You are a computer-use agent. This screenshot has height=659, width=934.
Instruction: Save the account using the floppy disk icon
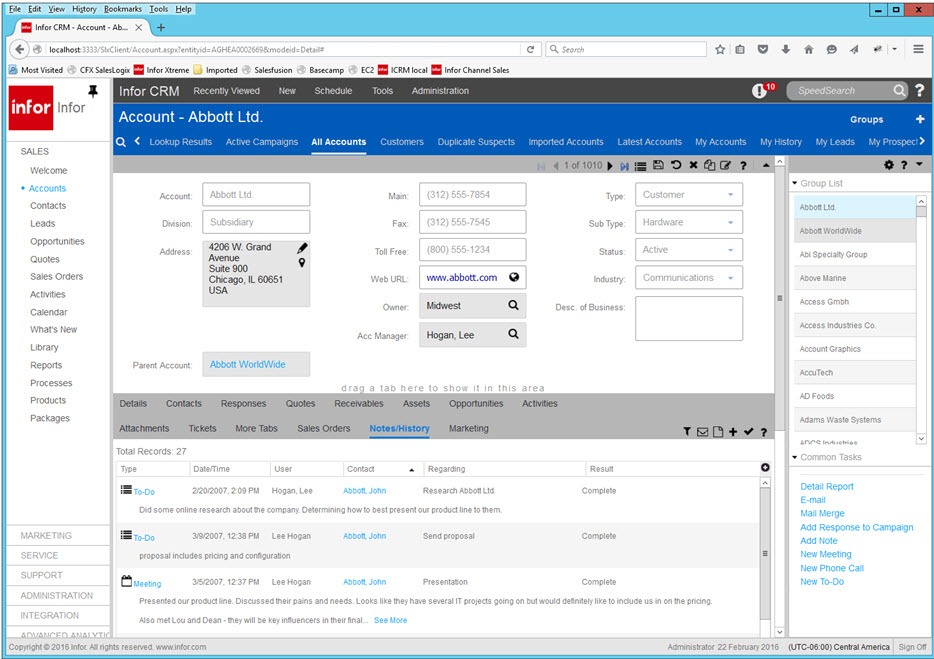658,165
